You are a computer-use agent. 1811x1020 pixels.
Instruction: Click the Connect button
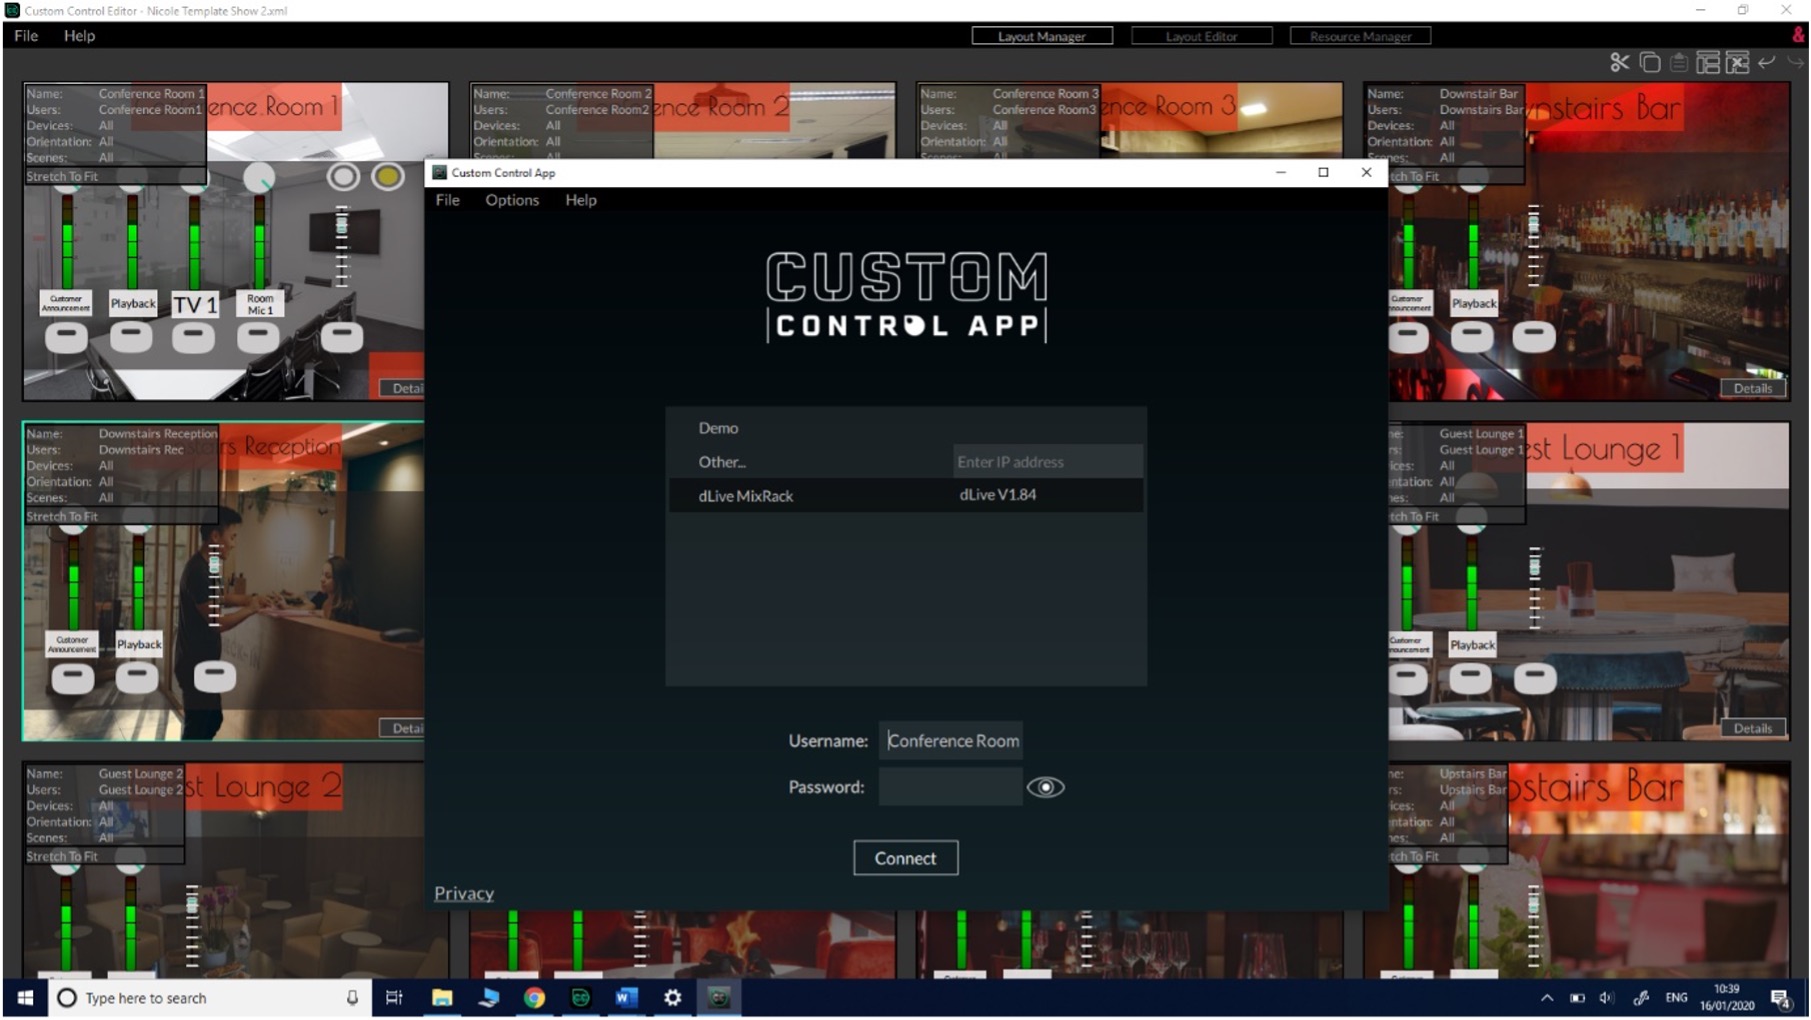[906, 858]
